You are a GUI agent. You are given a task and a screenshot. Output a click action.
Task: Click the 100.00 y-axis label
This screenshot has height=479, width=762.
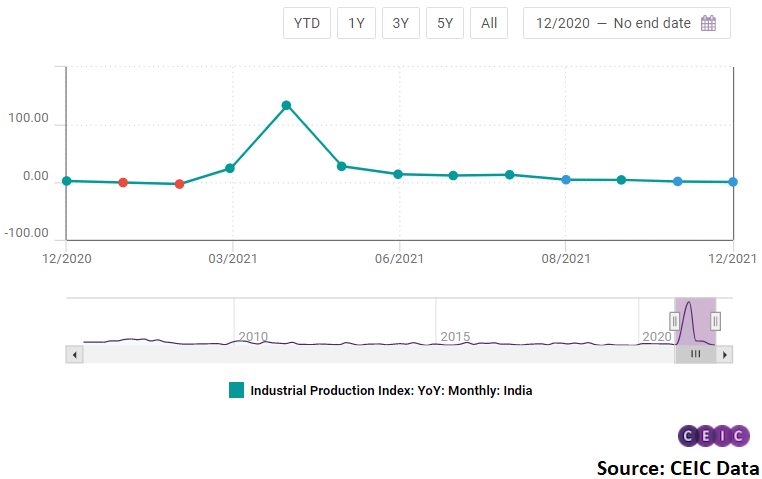28,118
